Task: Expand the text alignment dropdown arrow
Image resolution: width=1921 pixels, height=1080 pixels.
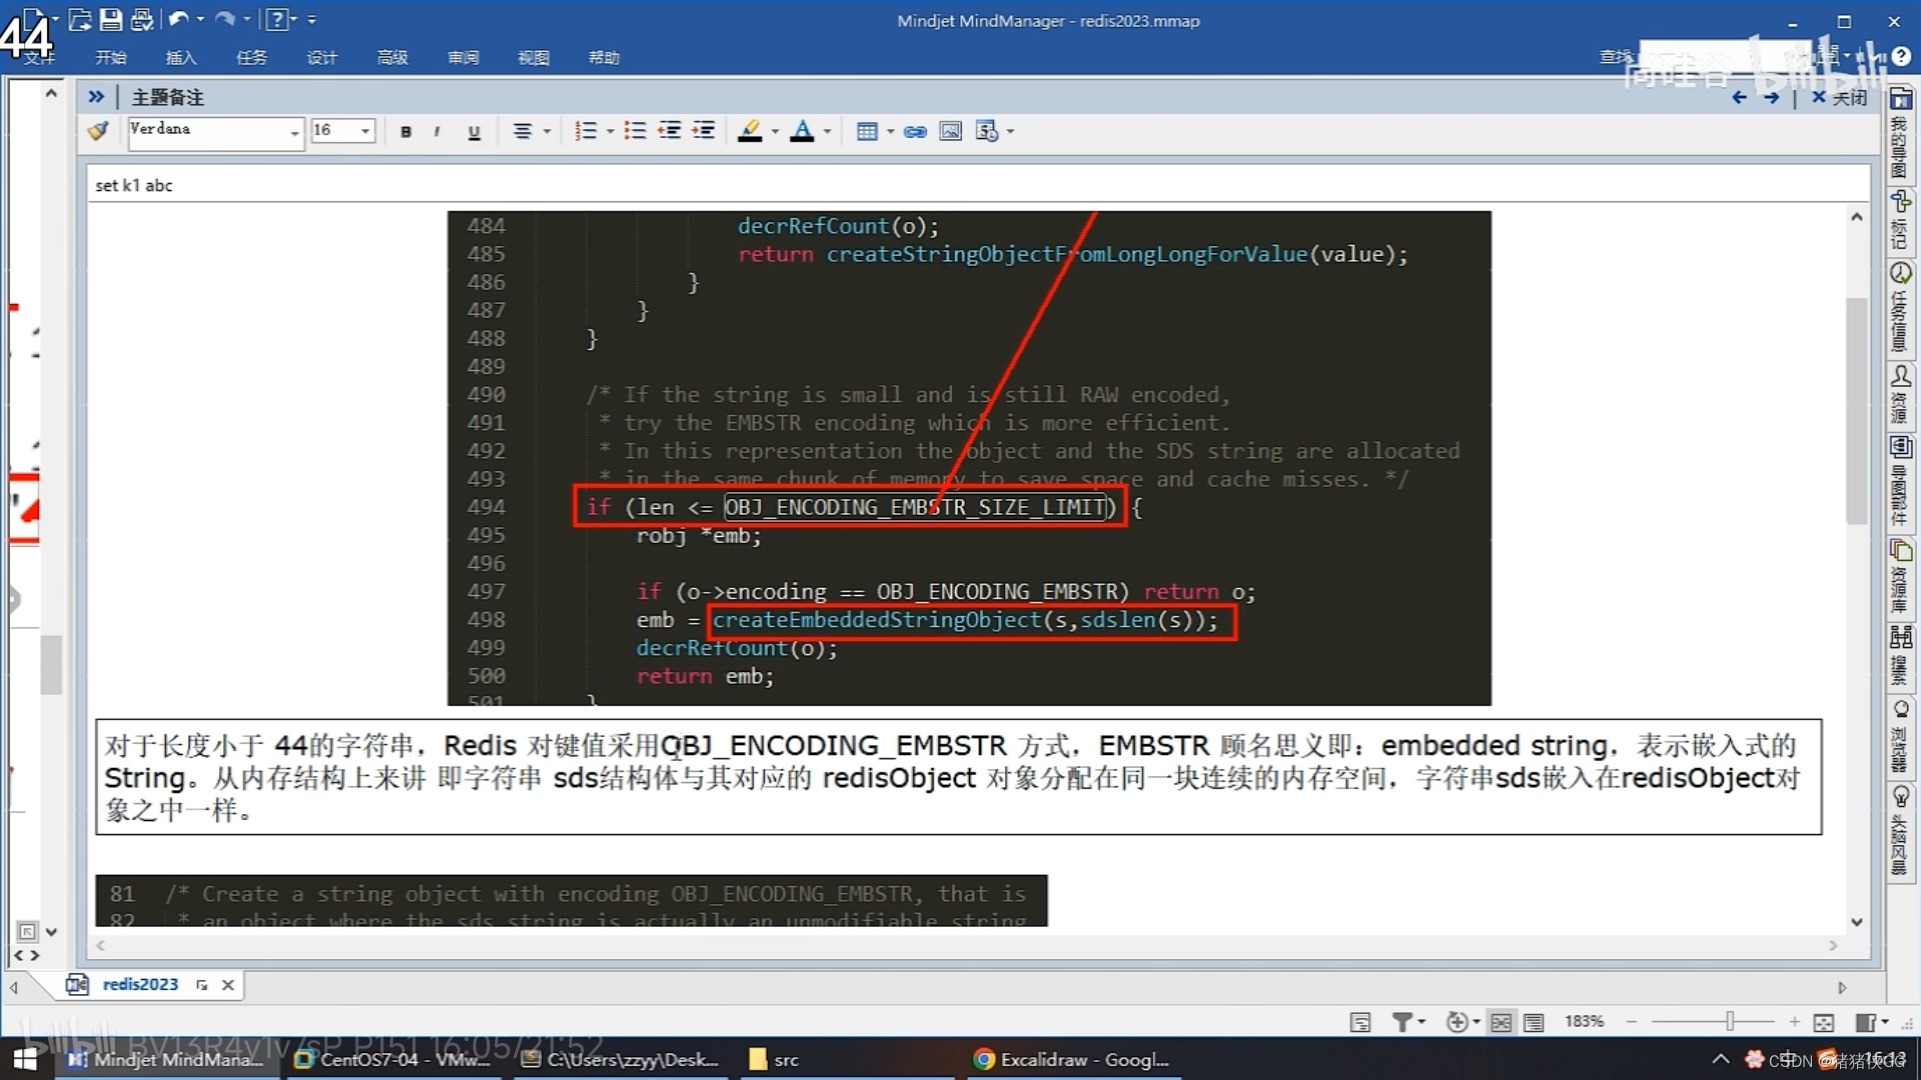Action: click(547, 131)
